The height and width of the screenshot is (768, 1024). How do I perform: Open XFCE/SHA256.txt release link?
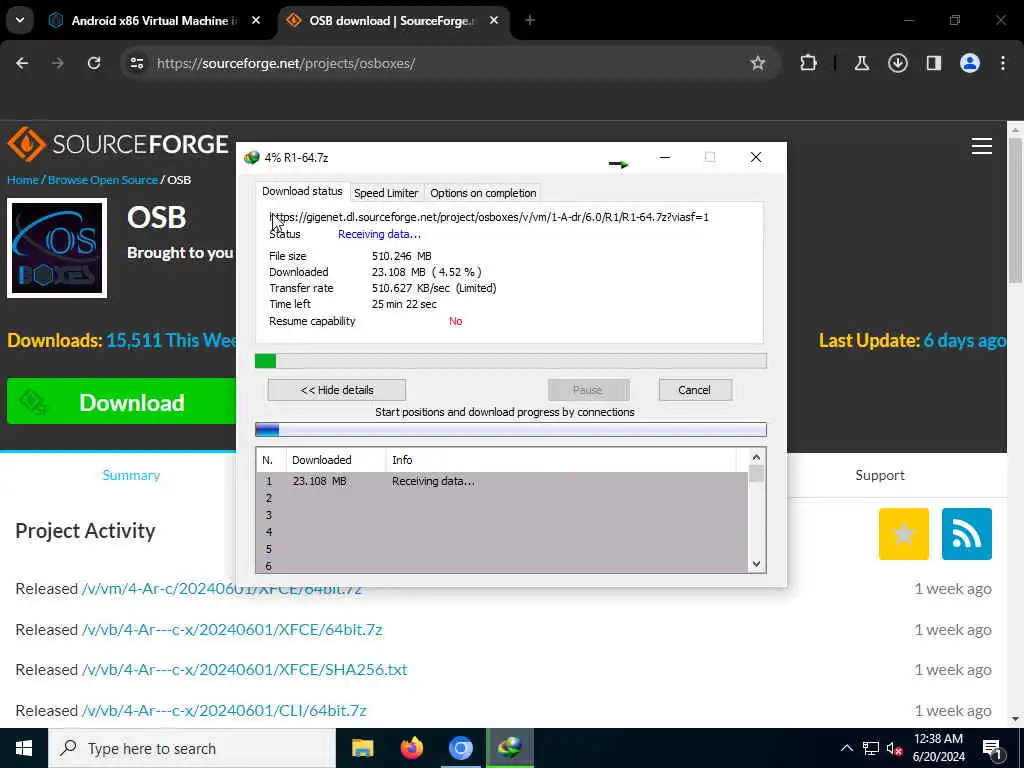pos(244,670)
